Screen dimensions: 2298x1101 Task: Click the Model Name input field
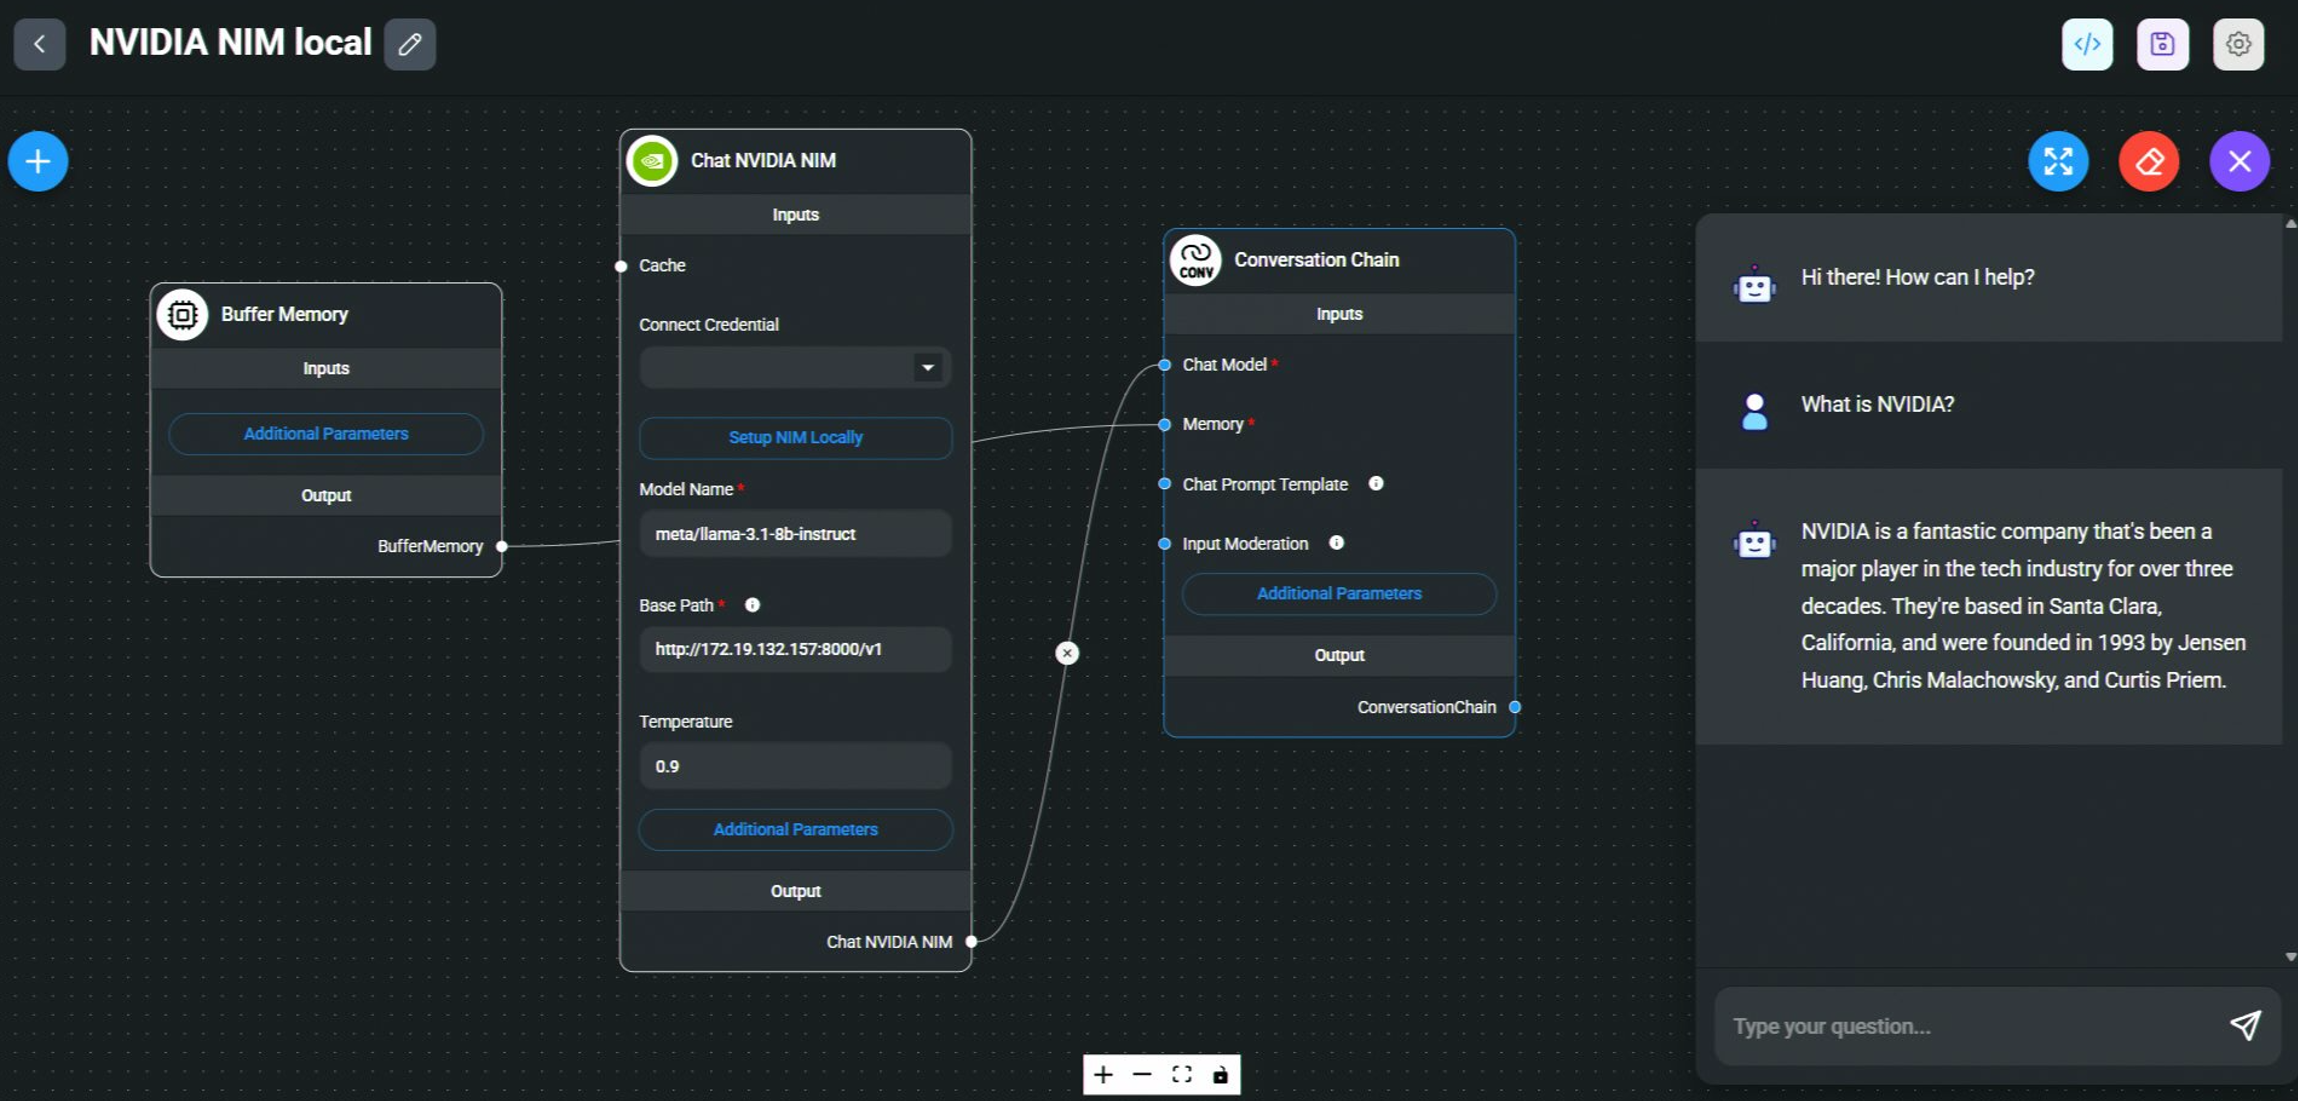[795, 534]
